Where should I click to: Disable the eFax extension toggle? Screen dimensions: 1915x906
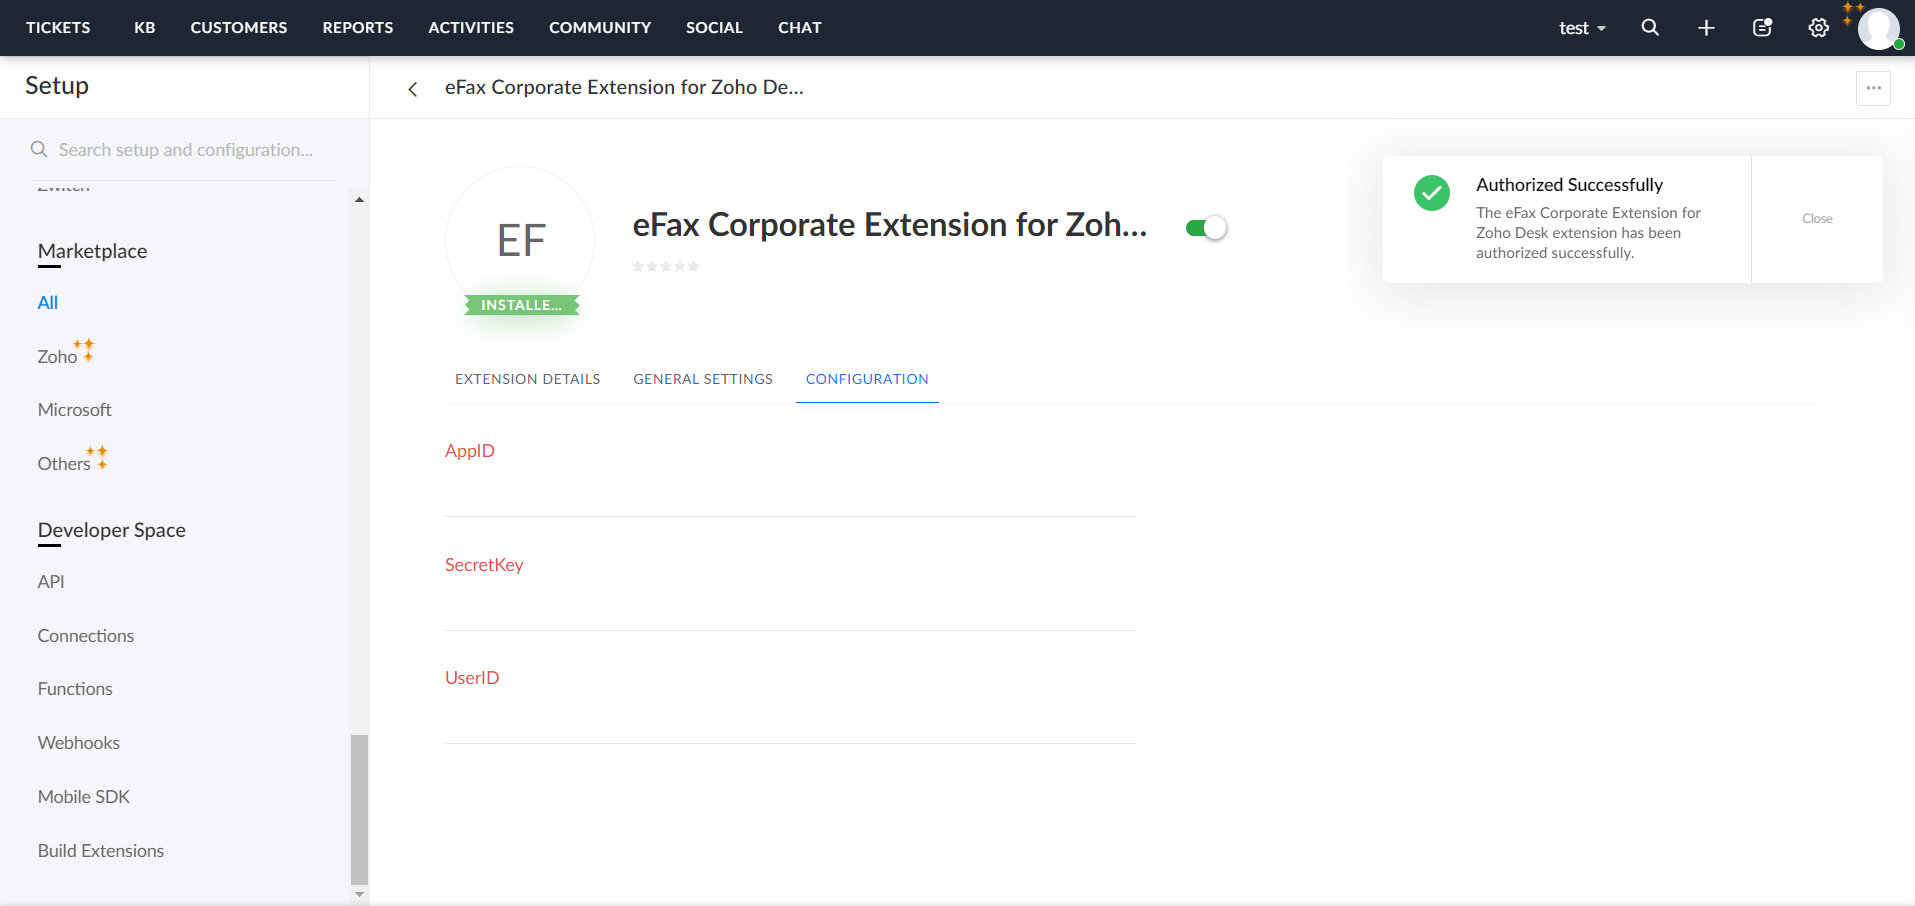[x=1206, y=228]
